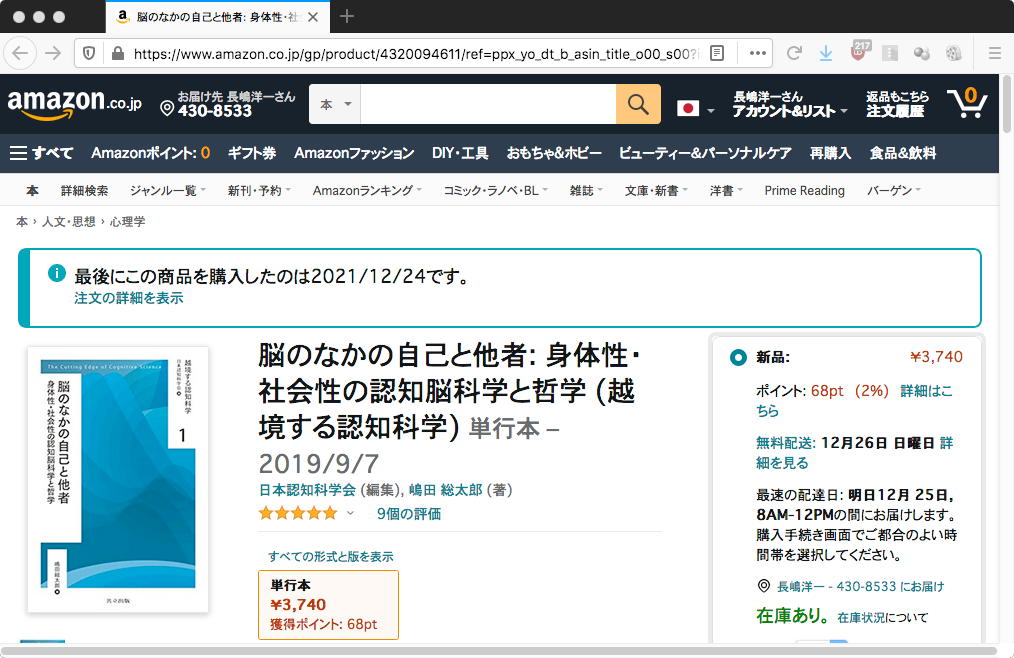Click the browser back arrow
This screenshot has width=1014, height=658.
click(x=20, y=53)
